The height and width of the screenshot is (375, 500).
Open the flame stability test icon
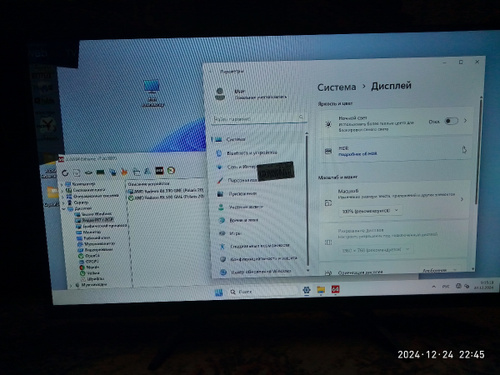coord(124,172)
